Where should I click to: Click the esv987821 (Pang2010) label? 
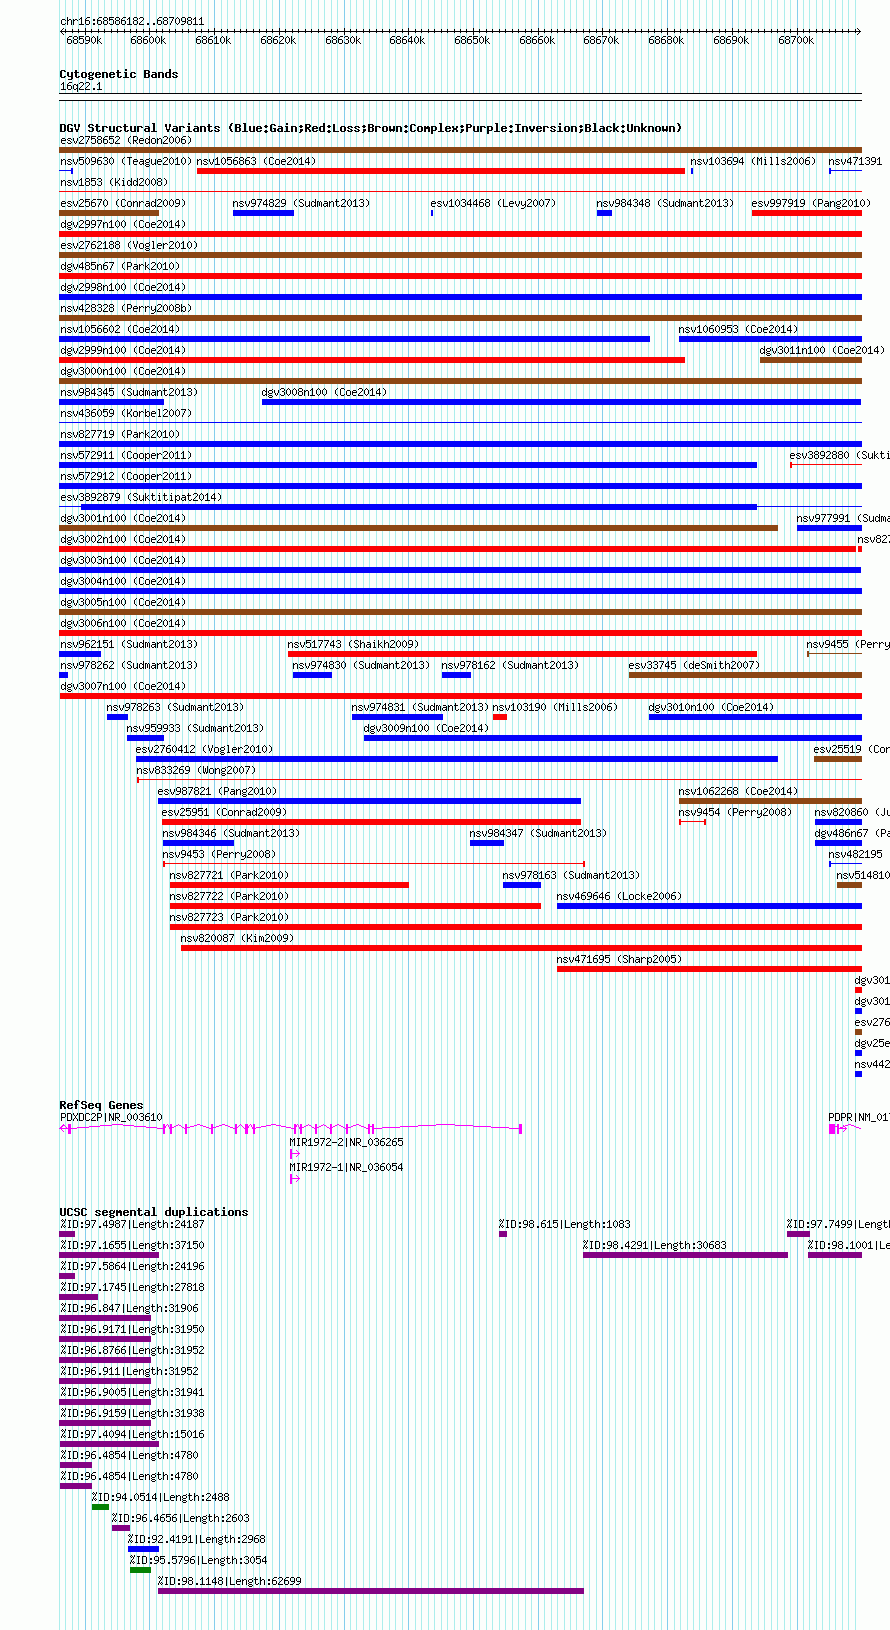point(217,791)
